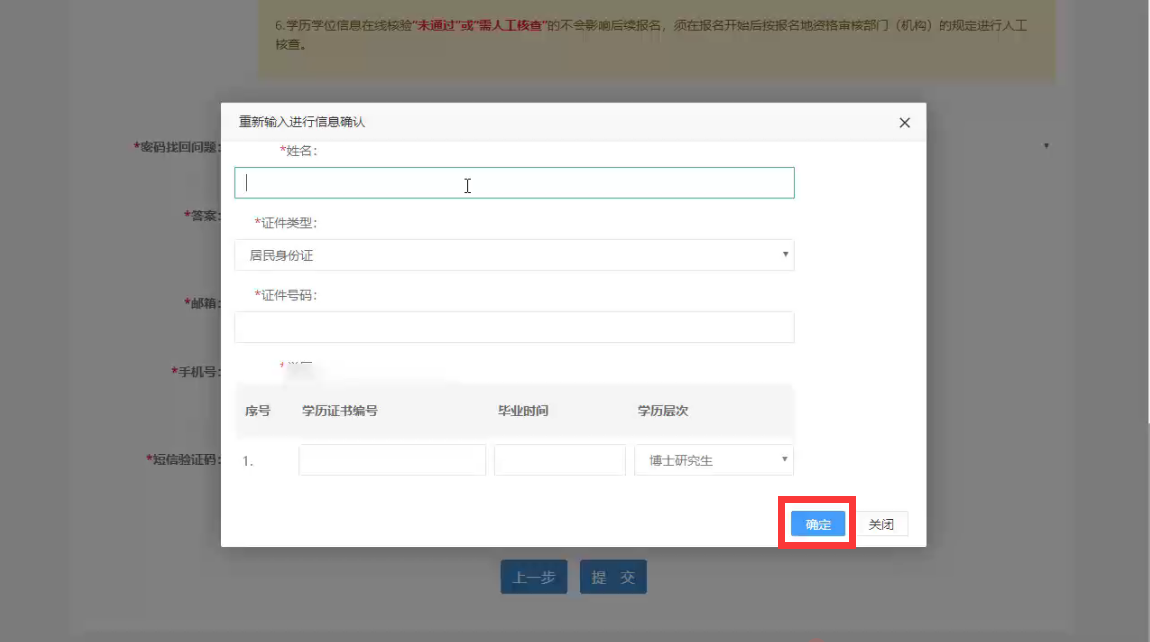Focus the 证件号码 input field
Image resolution: width=1150 pixels, height=642 pixels.
click(x=514, y=327)
